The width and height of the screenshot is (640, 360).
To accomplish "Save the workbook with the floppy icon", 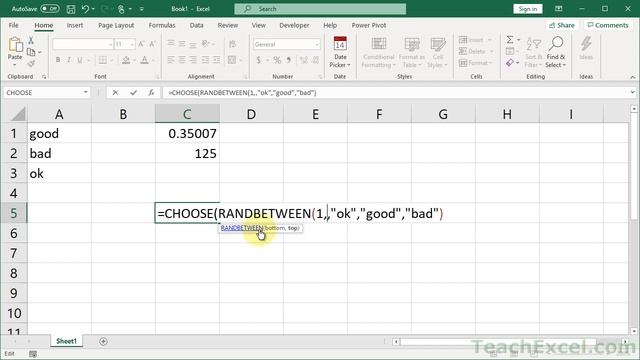I will 71,9.
